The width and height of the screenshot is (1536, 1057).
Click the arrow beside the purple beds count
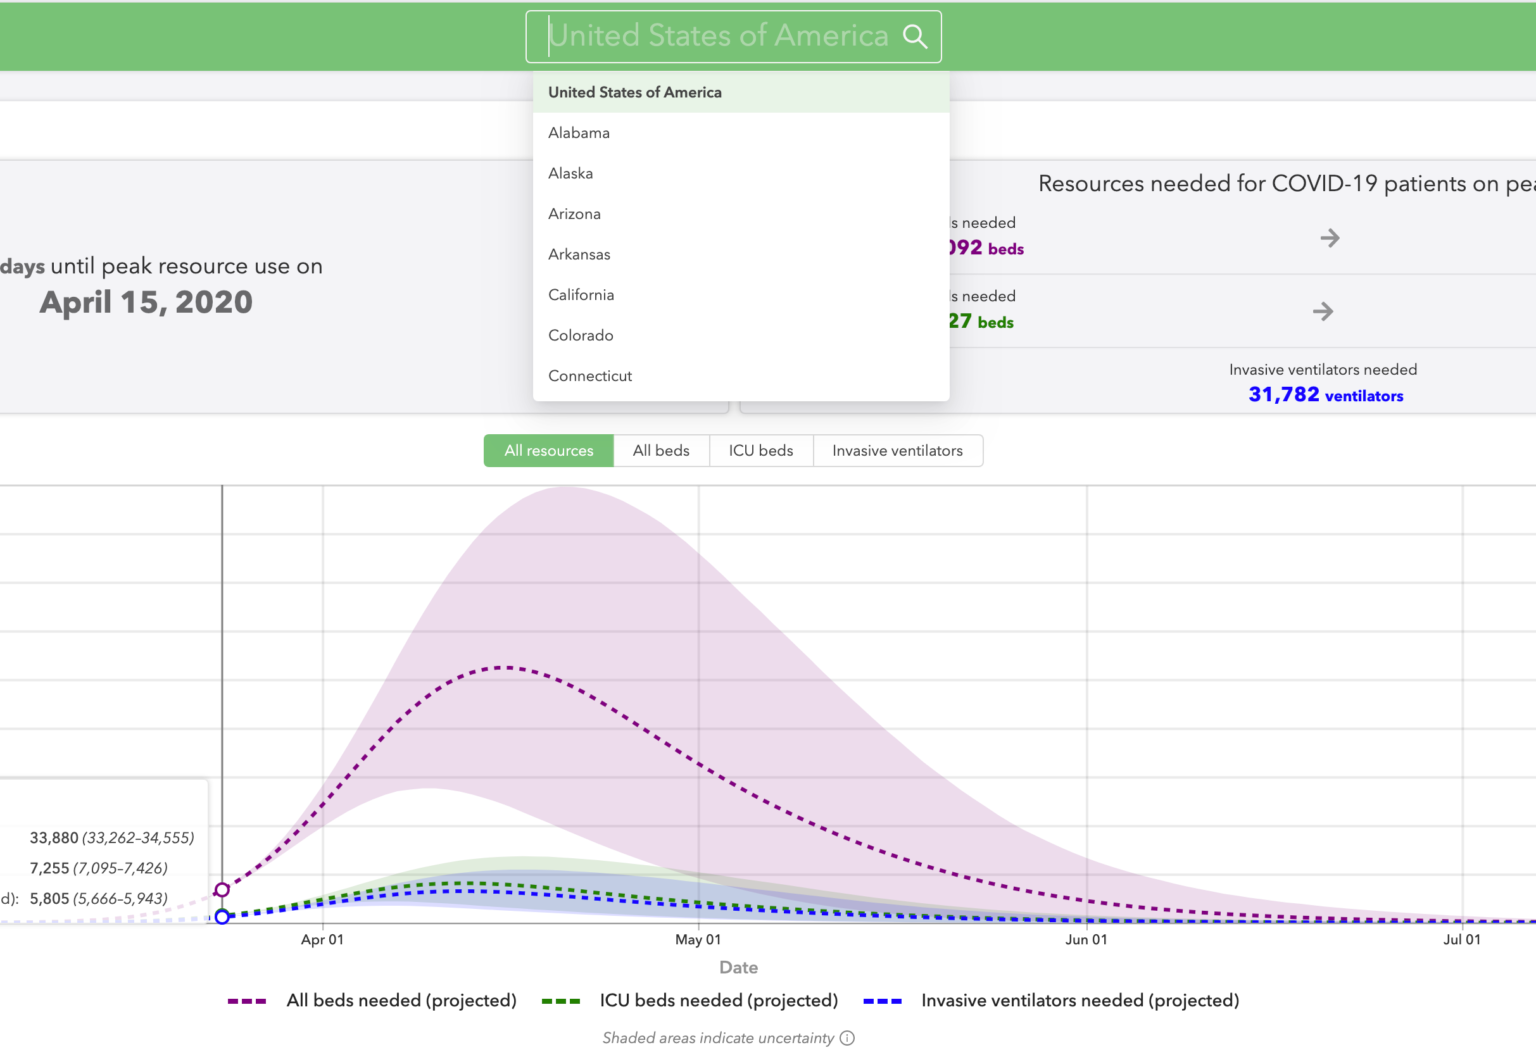tap(1329, 238)
